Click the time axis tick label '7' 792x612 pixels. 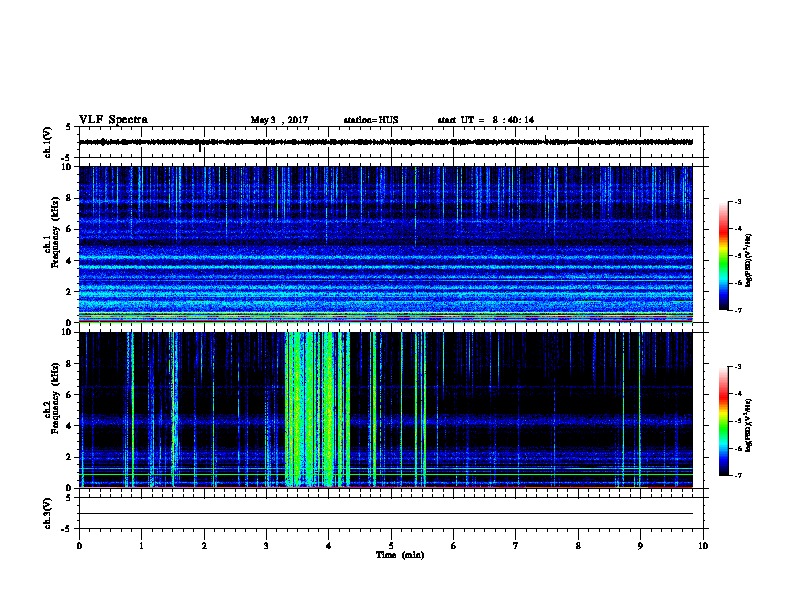click(516, 546)
